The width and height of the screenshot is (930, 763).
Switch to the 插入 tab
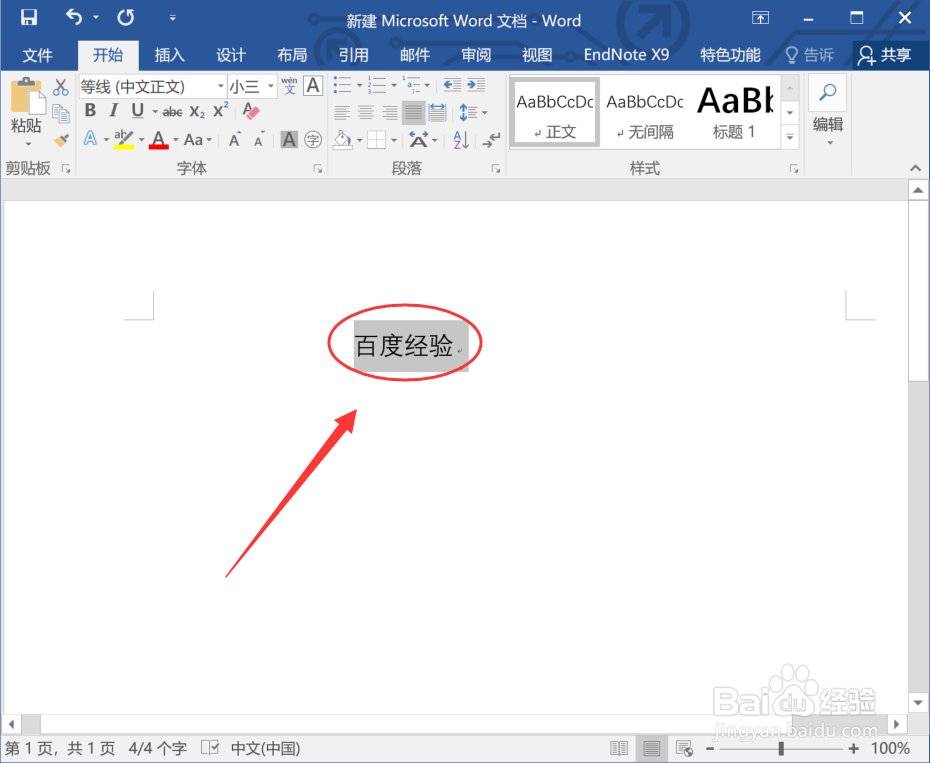(x=170, y=55)
